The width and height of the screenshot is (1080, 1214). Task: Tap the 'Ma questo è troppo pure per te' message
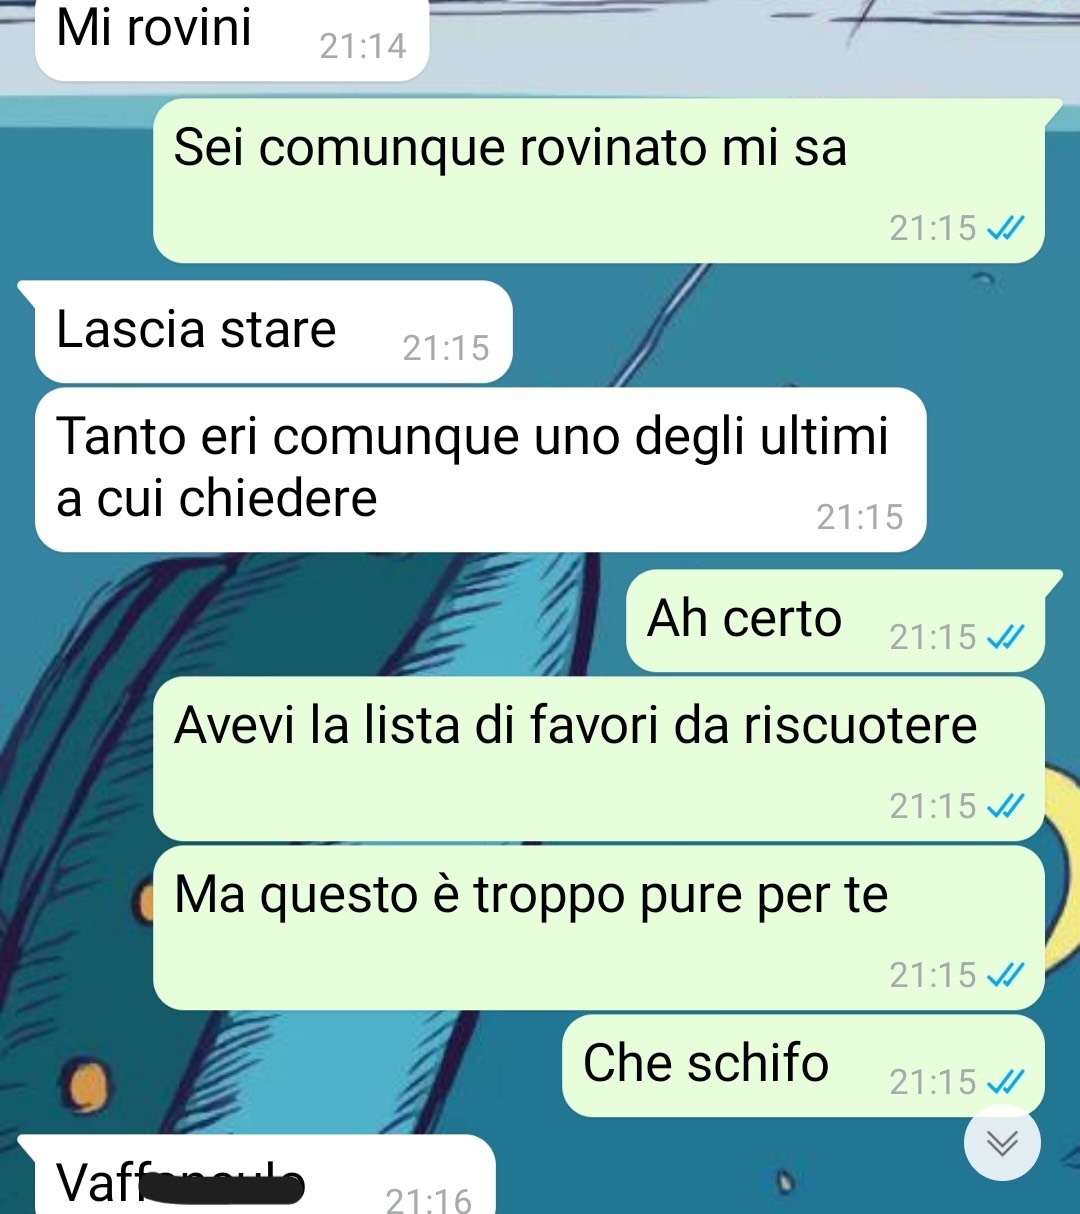click(x=598, y=928)
